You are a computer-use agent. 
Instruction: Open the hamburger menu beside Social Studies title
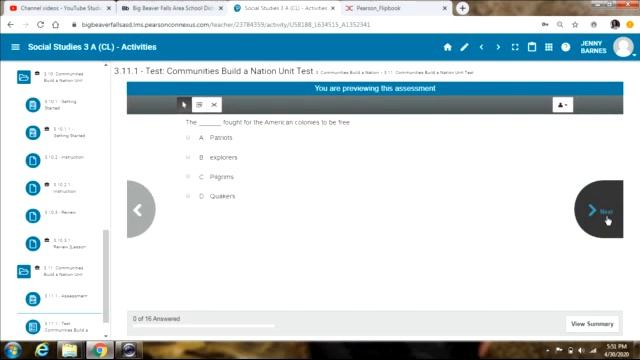click(x=16, y=47)
